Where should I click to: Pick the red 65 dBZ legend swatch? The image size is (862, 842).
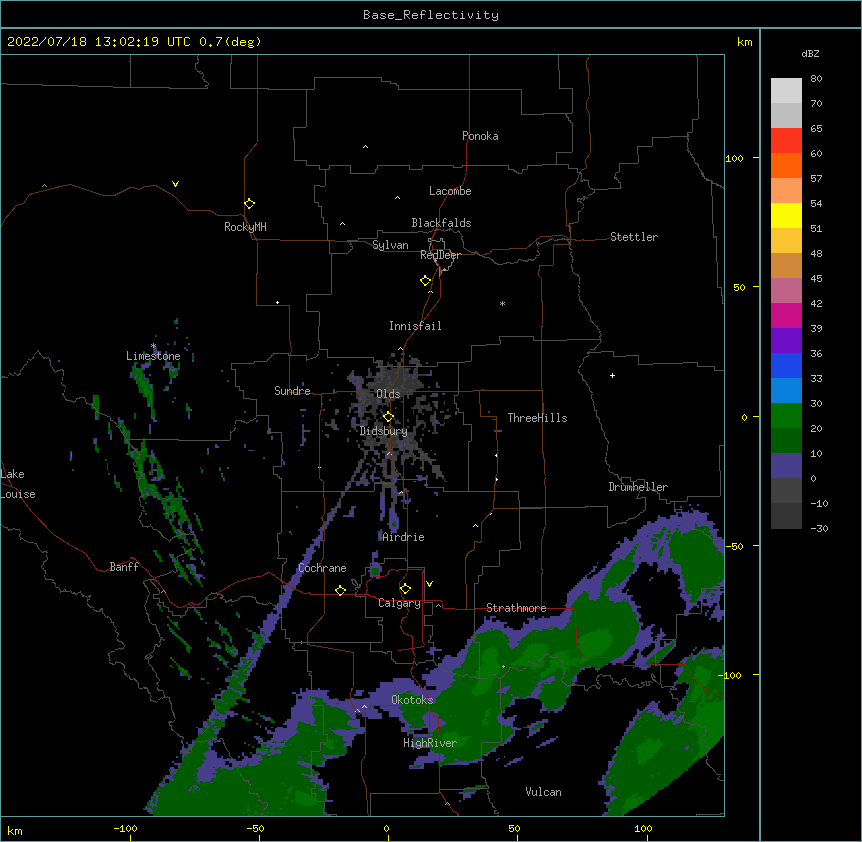pos(786,140)
